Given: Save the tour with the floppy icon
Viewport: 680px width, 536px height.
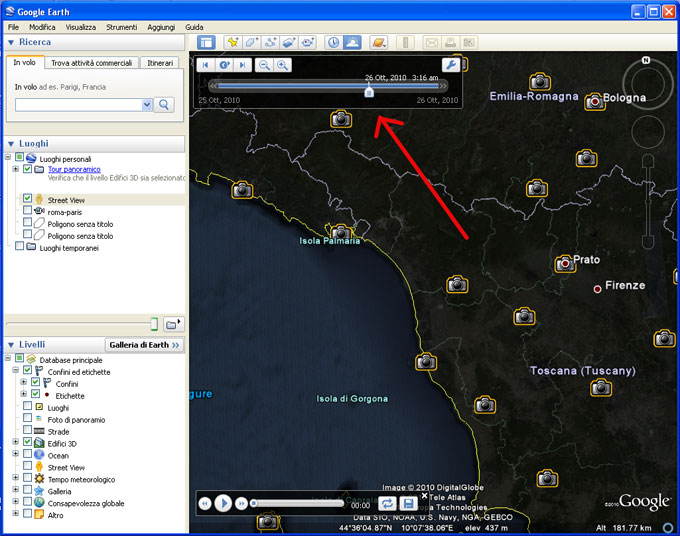Looking at the screenshot, I should point(408,503).
